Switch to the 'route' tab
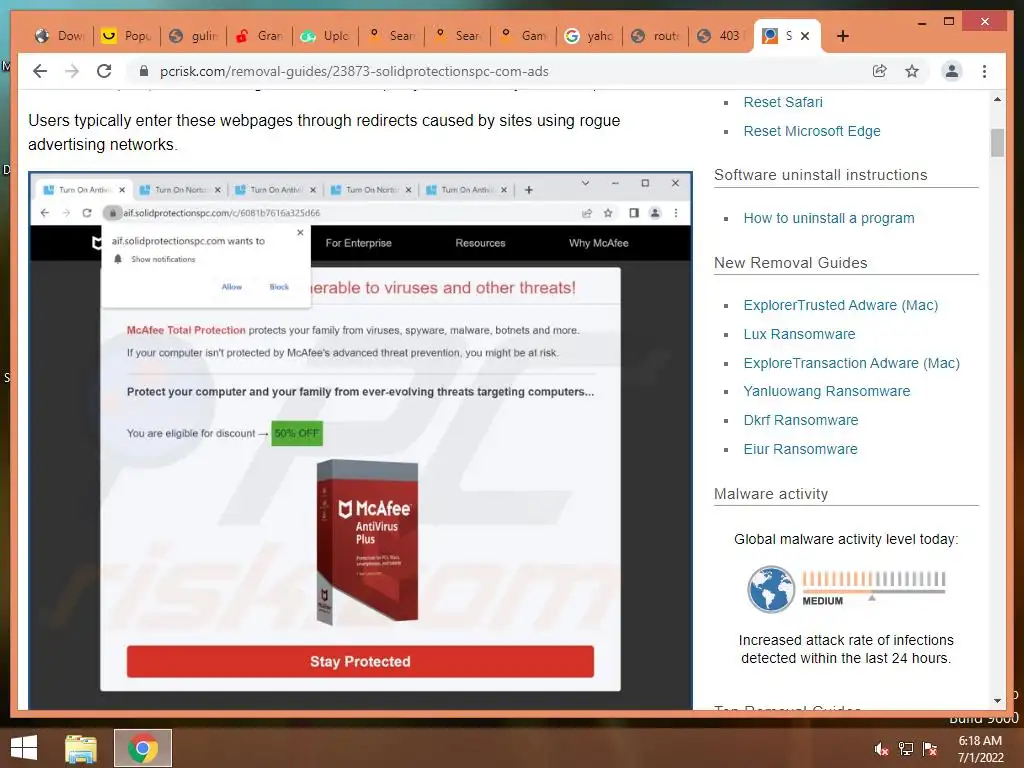The image size is (1024, 768). [x=655, y=36]
